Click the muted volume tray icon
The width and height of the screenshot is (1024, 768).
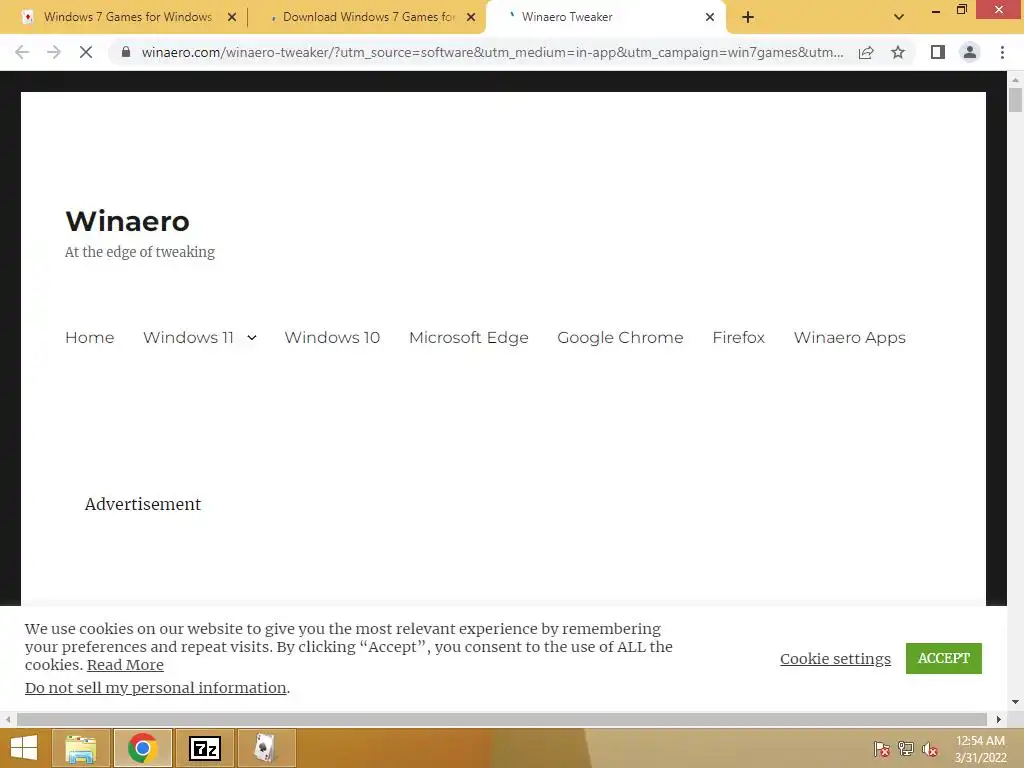[929, 749]
